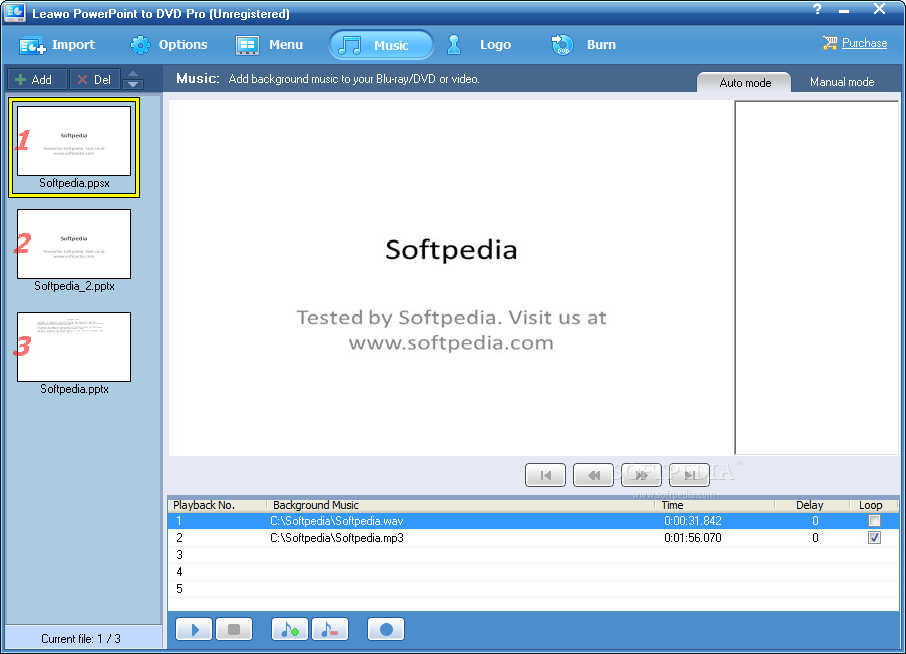Viewport: 906px width, 654px height.
Task: Click the shopping cart purchase icon
Action: (830, 43)
